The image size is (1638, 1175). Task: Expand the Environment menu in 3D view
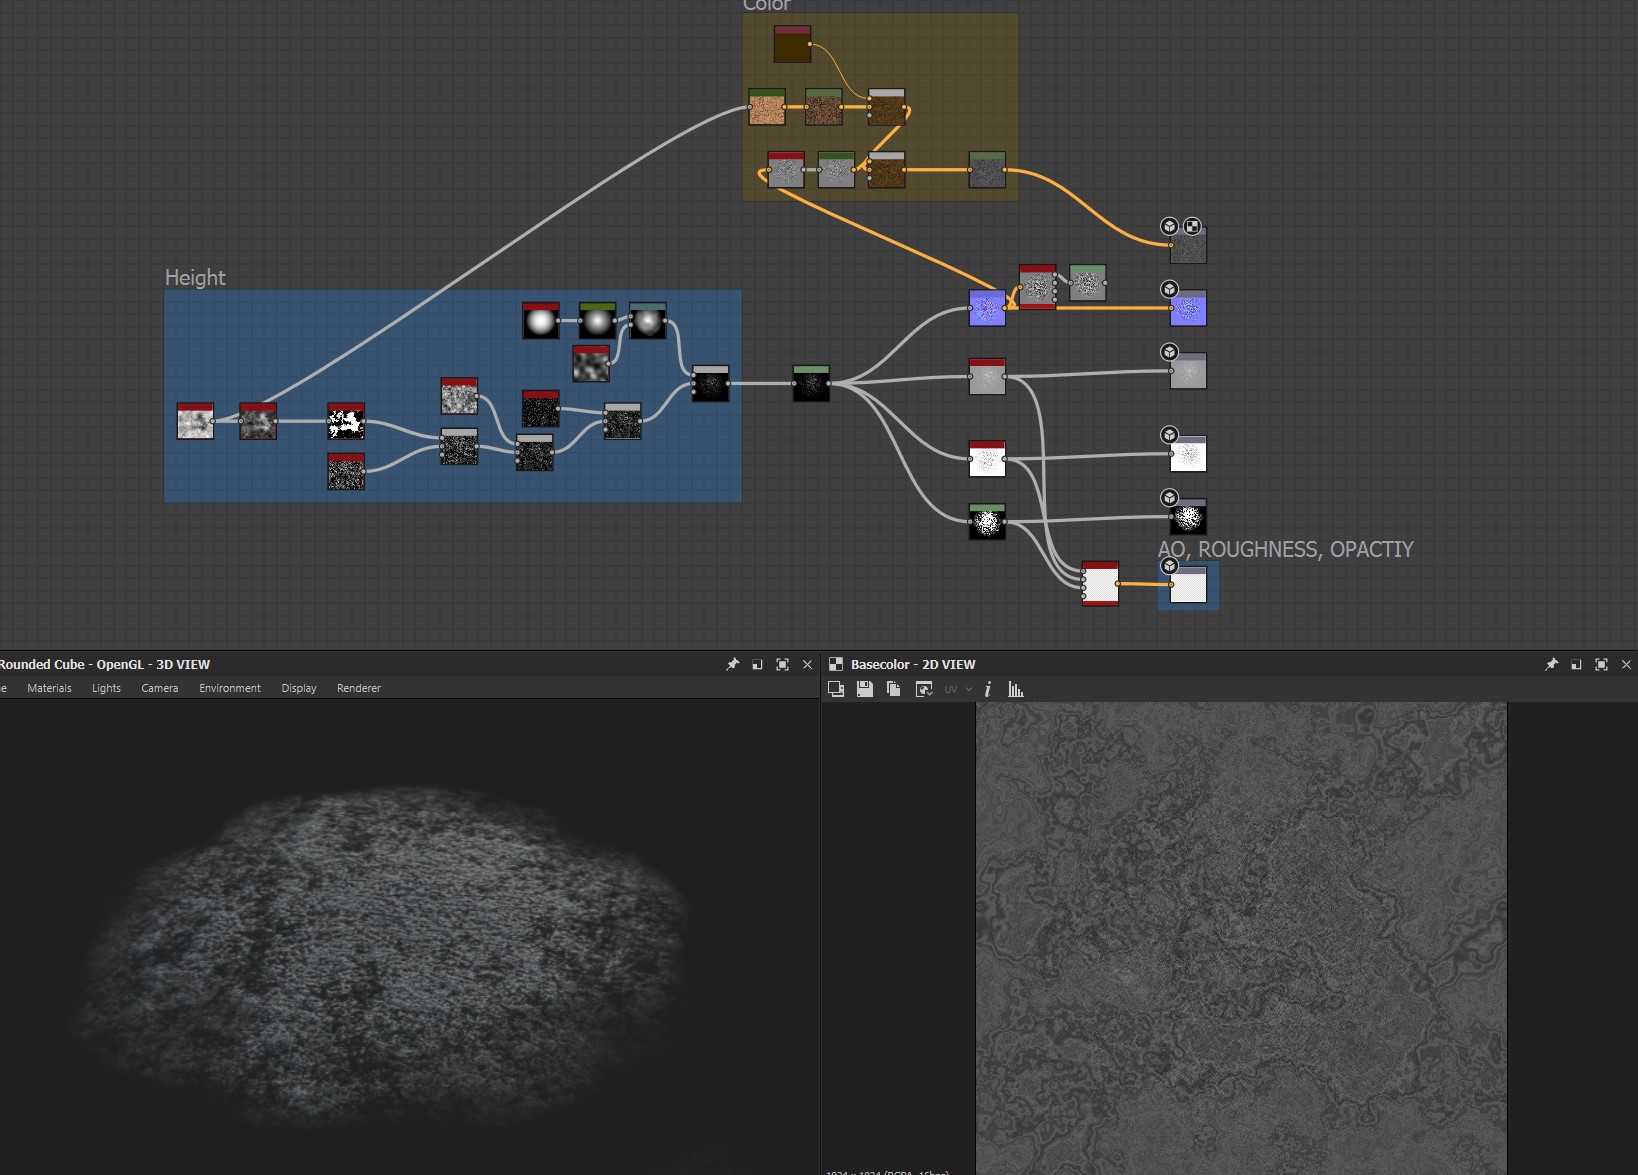(229, 688)
